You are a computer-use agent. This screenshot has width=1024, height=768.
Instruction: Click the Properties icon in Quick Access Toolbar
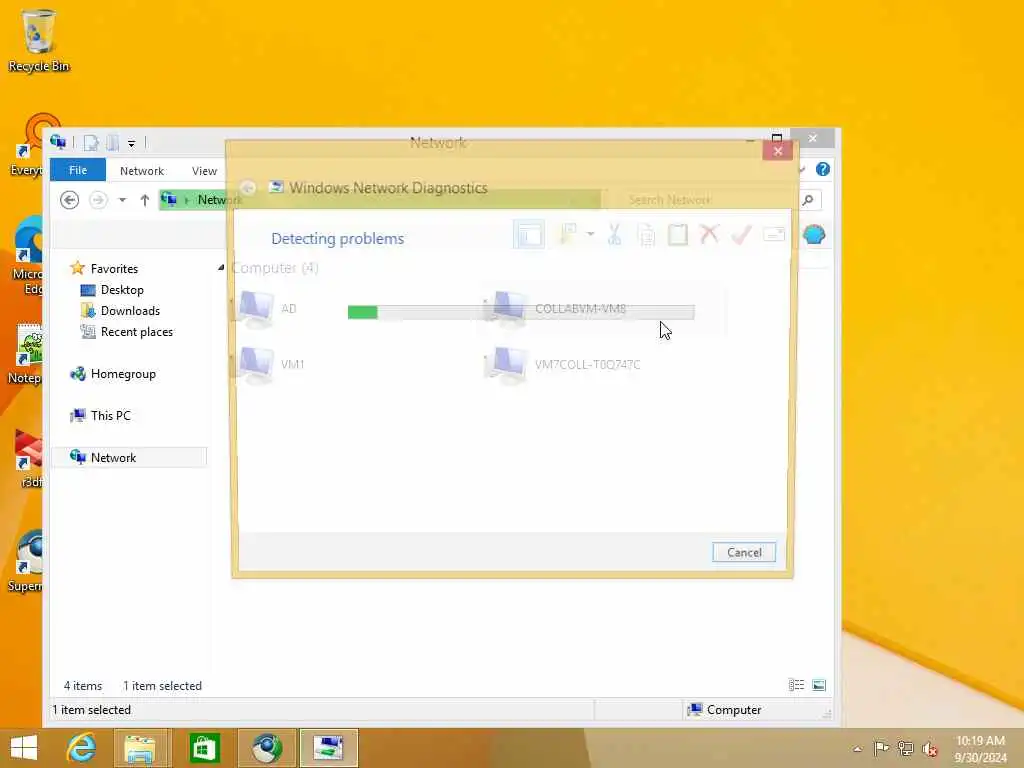(91, 142)
